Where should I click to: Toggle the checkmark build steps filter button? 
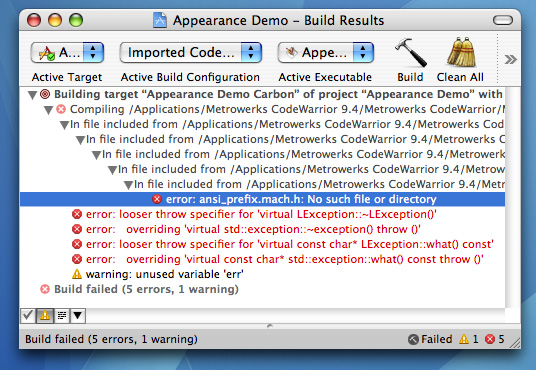[27, 315]
